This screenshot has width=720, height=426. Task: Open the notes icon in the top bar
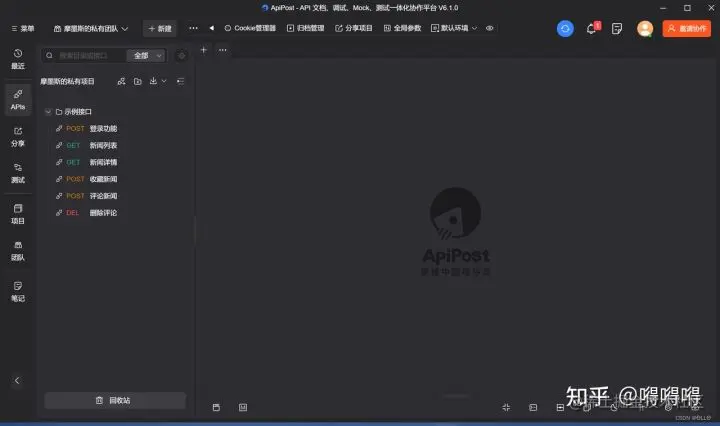coord(617,28)
